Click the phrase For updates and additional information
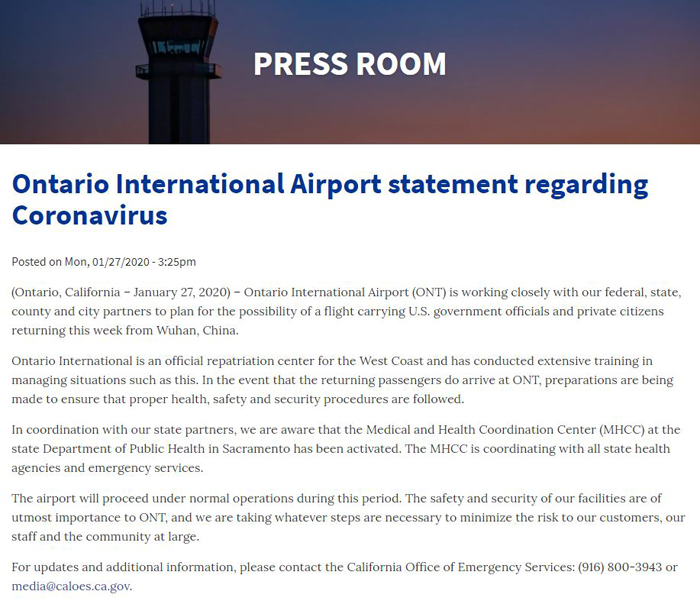Image resolution: width=700 pixels, height=604 pixels. (123, 567)
